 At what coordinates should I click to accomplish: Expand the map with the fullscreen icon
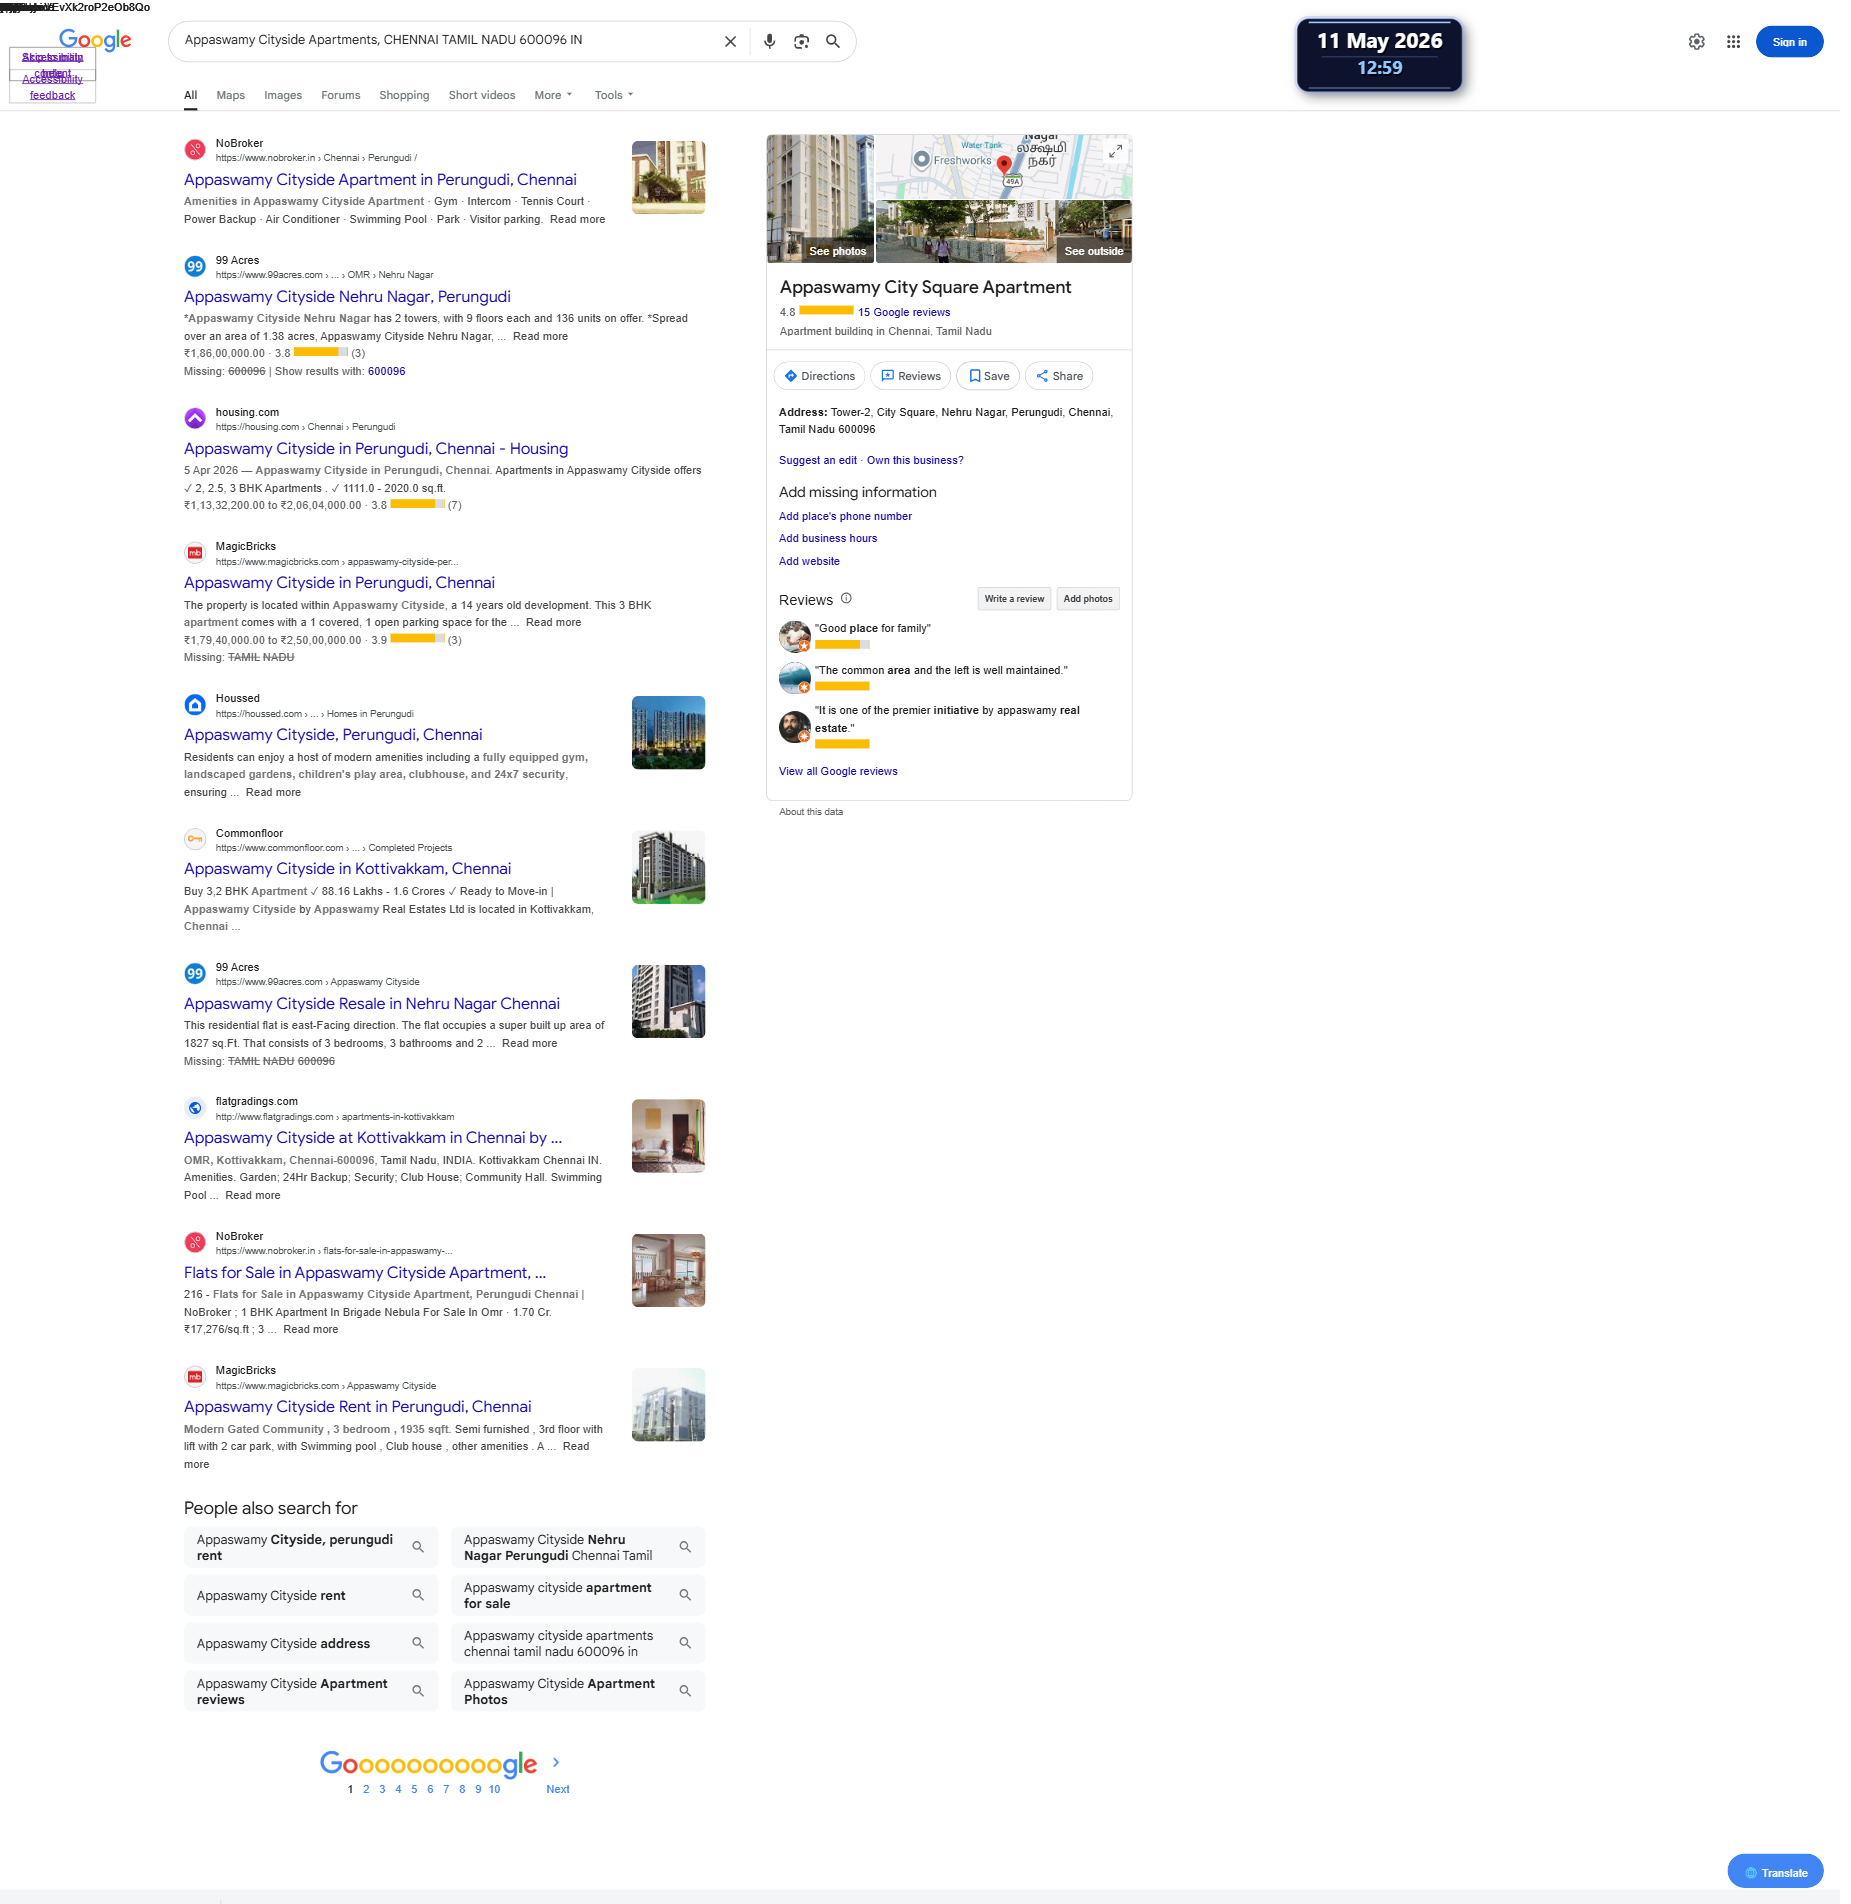[1115, 151]
